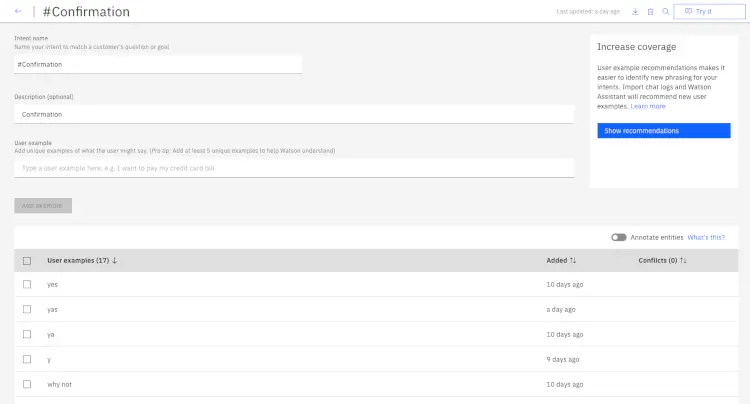Click the user example input box

pos(294,168)
